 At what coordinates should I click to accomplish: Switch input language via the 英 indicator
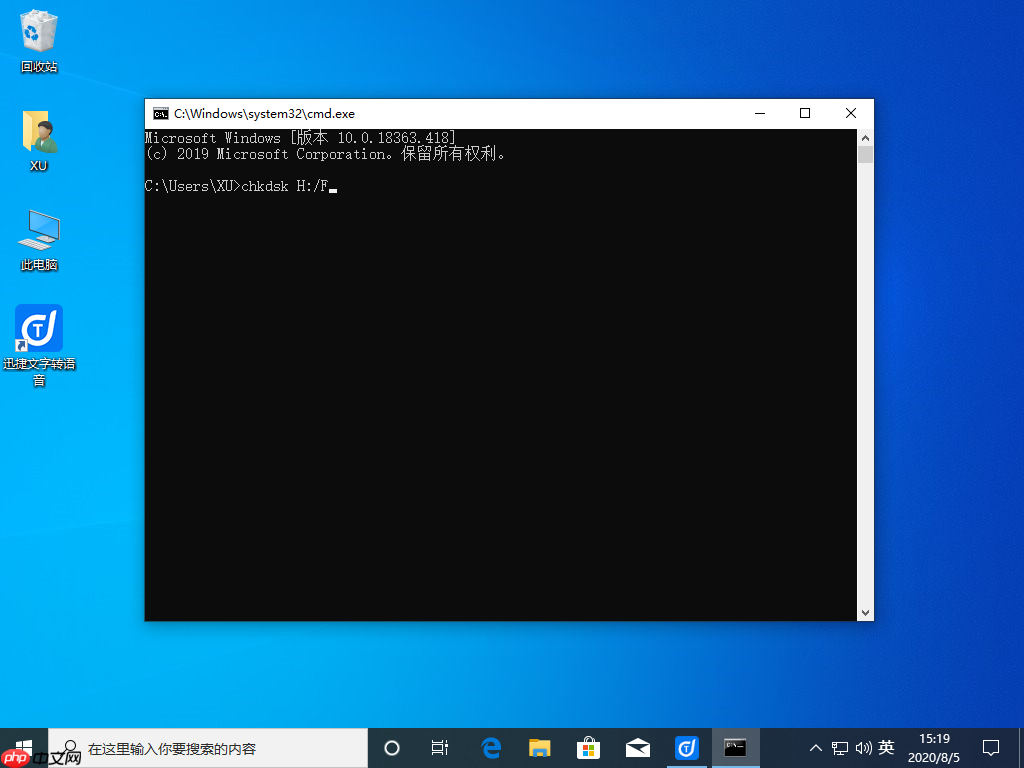(888, 747)
